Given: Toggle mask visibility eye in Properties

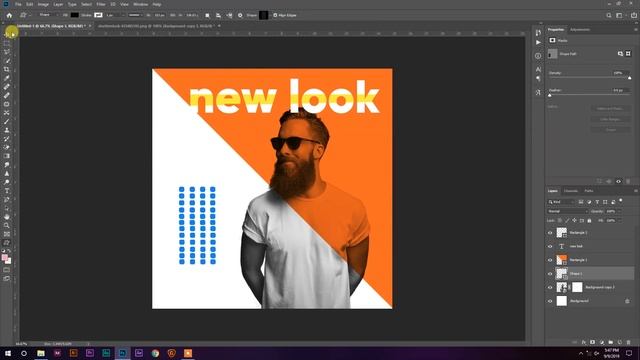Looking at the screenshot, I should click(x=618, y=181).
